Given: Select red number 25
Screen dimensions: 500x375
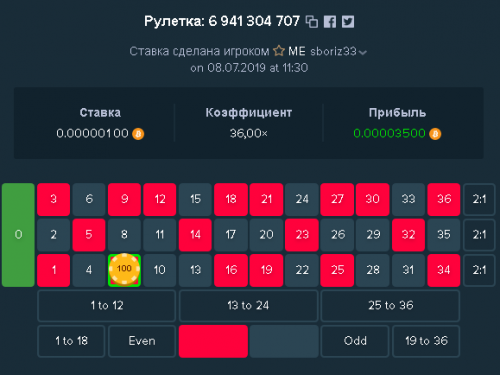Looking at the screenshot, I should pos(337,270).
